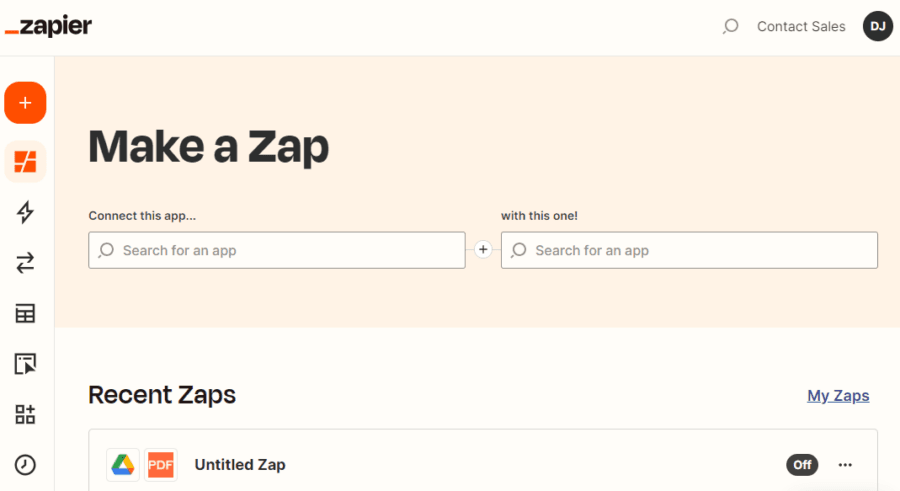
Task: Open Apps grid sidebar icon
Action: click(x=25, y=414)
